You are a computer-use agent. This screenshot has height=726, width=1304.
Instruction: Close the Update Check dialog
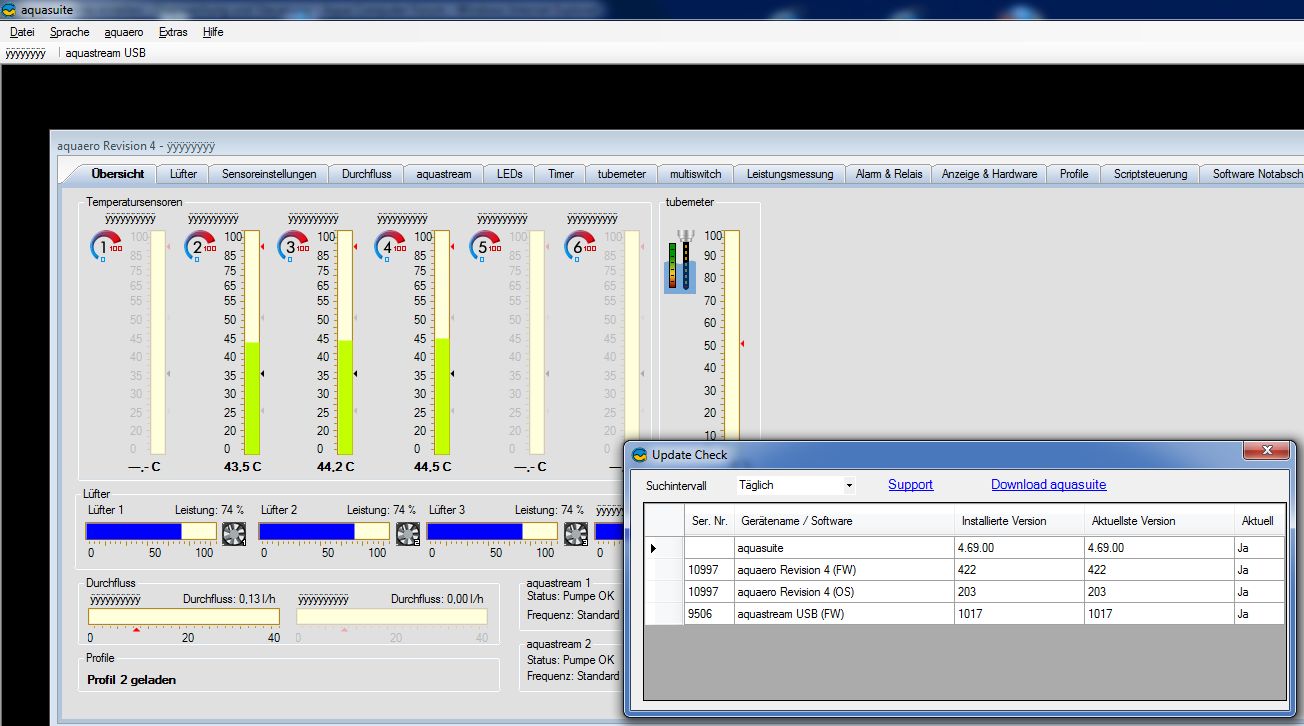click(x=1266, y=451)
